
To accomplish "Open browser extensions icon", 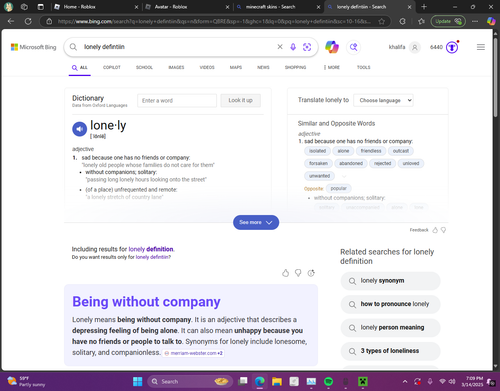I will pos(403,21).
